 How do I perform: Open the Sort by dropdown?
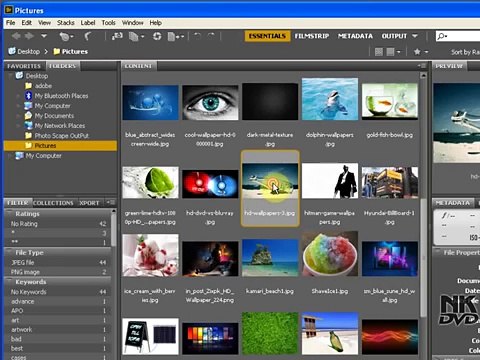pyautogui.click(x=465, y=52)
